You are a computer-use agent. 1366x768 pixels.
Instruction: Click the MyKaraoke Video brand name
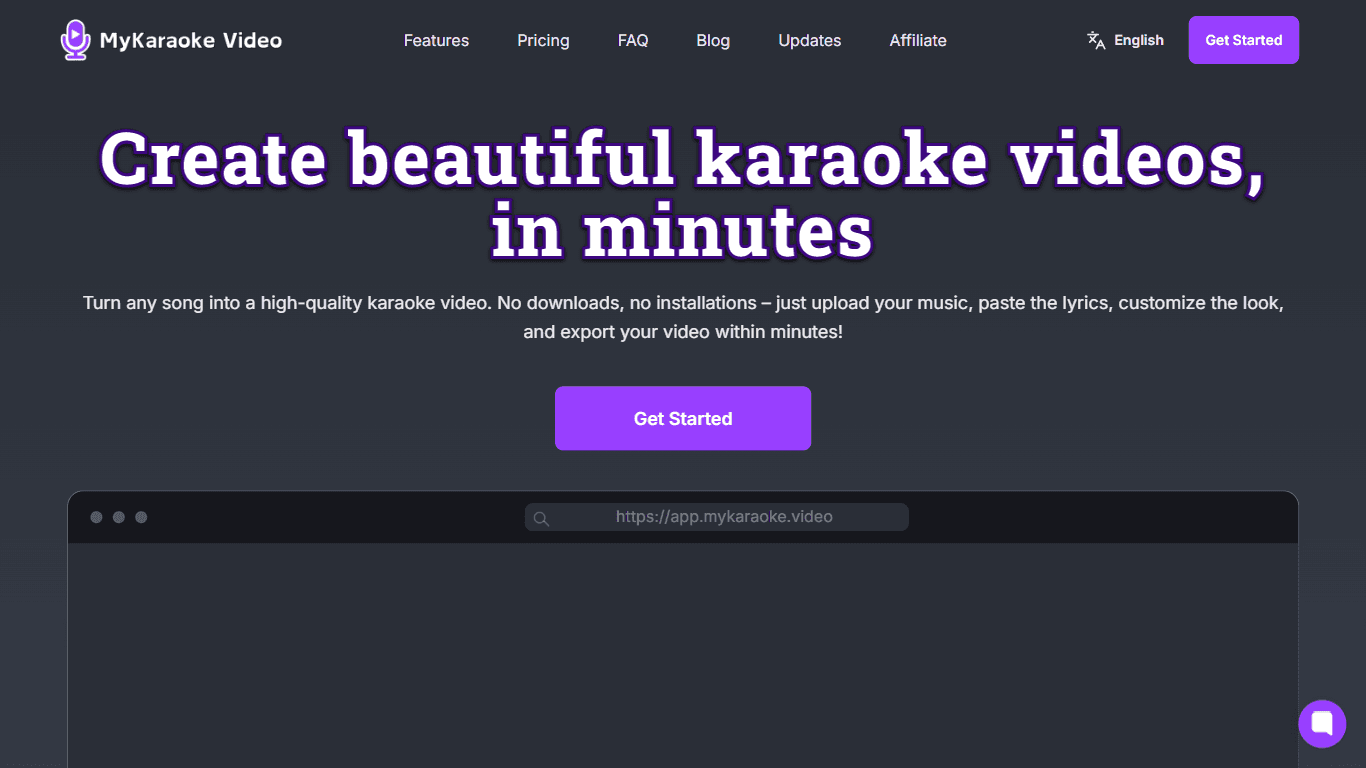click(191, 40)
